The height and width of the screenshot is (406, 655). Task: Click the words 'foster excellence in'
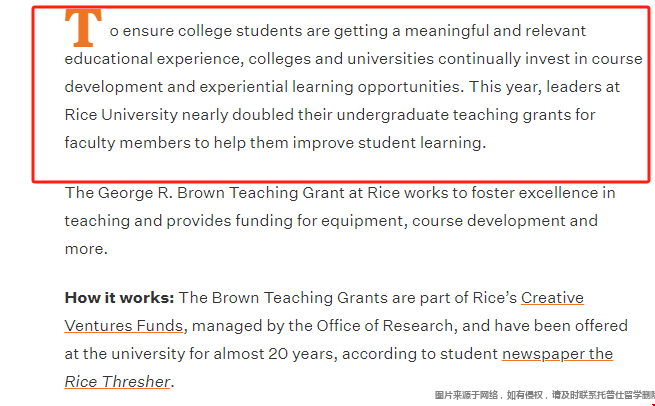[x=543, y=193]
